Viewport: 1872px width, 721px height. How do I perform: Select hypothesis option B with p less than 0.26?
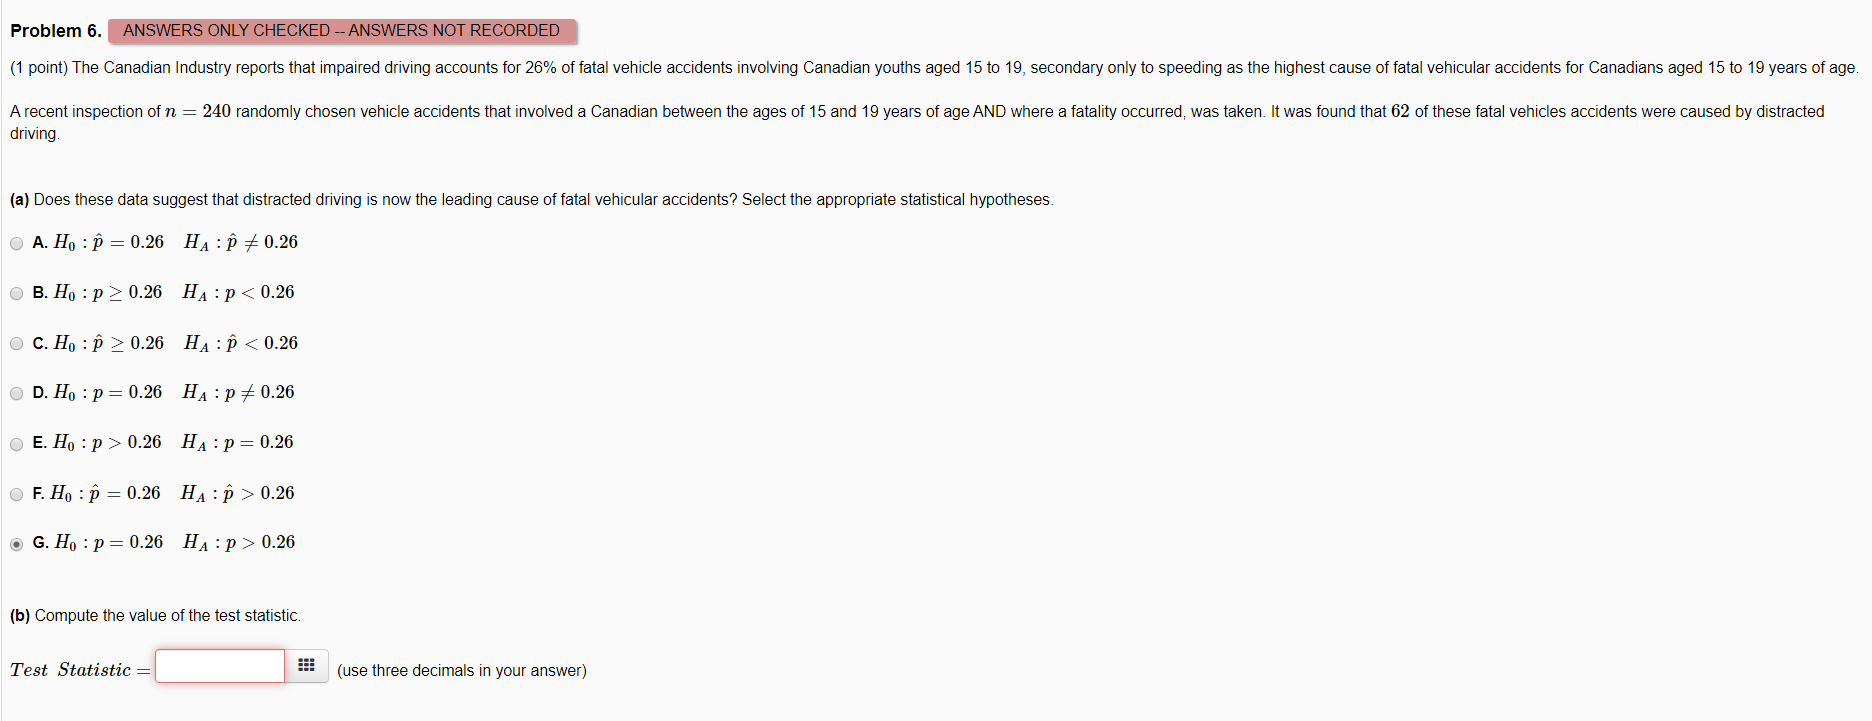click(x=16, y=293)
